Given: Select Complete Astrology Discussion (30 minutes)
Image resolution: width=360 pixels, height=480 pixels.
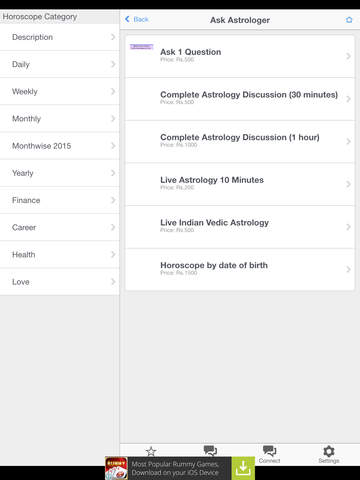Looking at the screenshot, I should [240, 99].
